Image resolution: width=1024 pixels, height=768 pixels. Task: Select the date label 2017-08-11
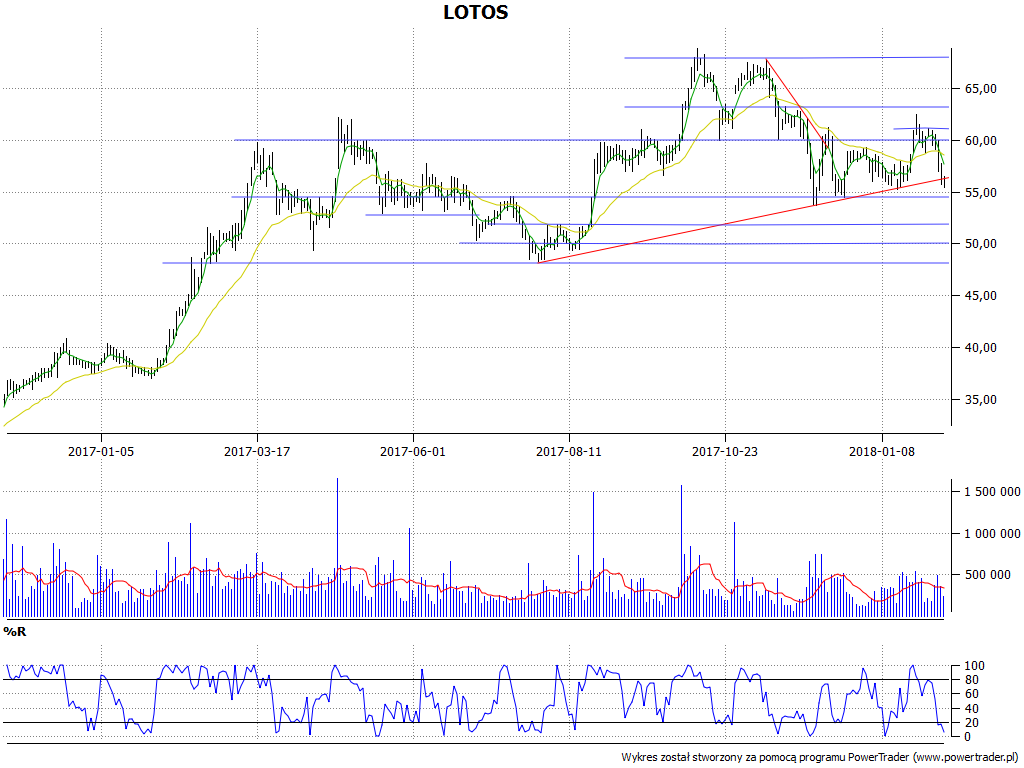[569, 451]
